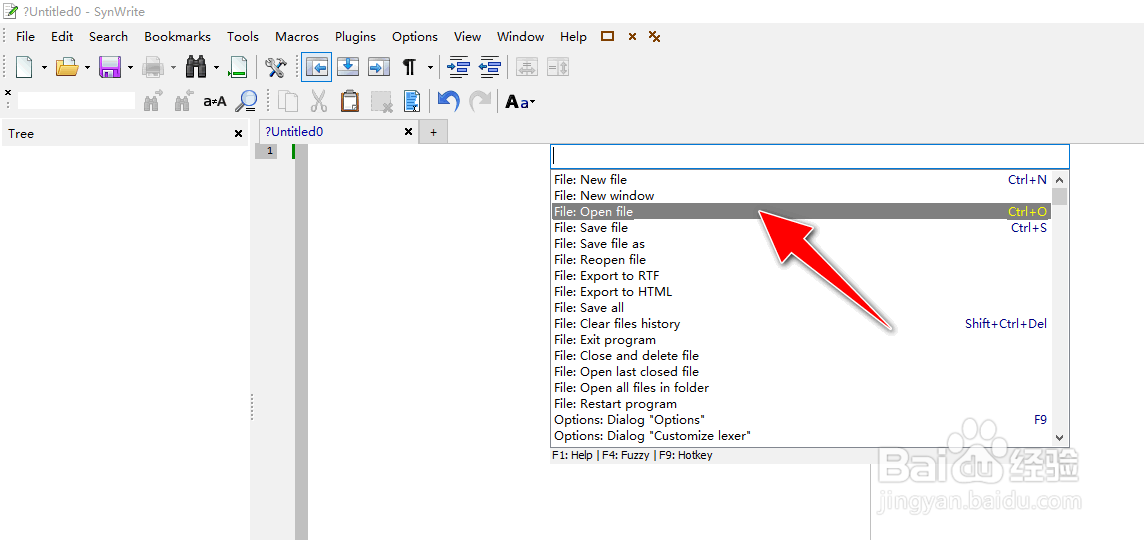Image resolution: width=1144 pixels, height=540 pixels.
Task: Open the Search menu
Action: point(108,36)
